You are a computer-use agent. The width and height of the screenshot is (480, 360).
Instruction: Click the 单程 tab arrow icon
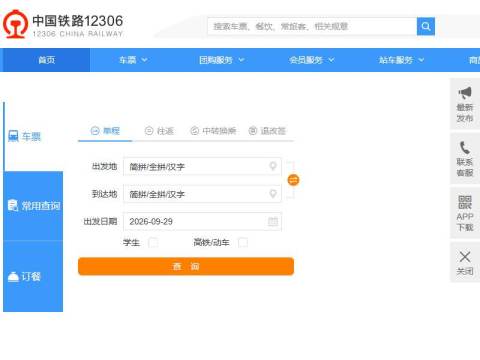point(95,131)
